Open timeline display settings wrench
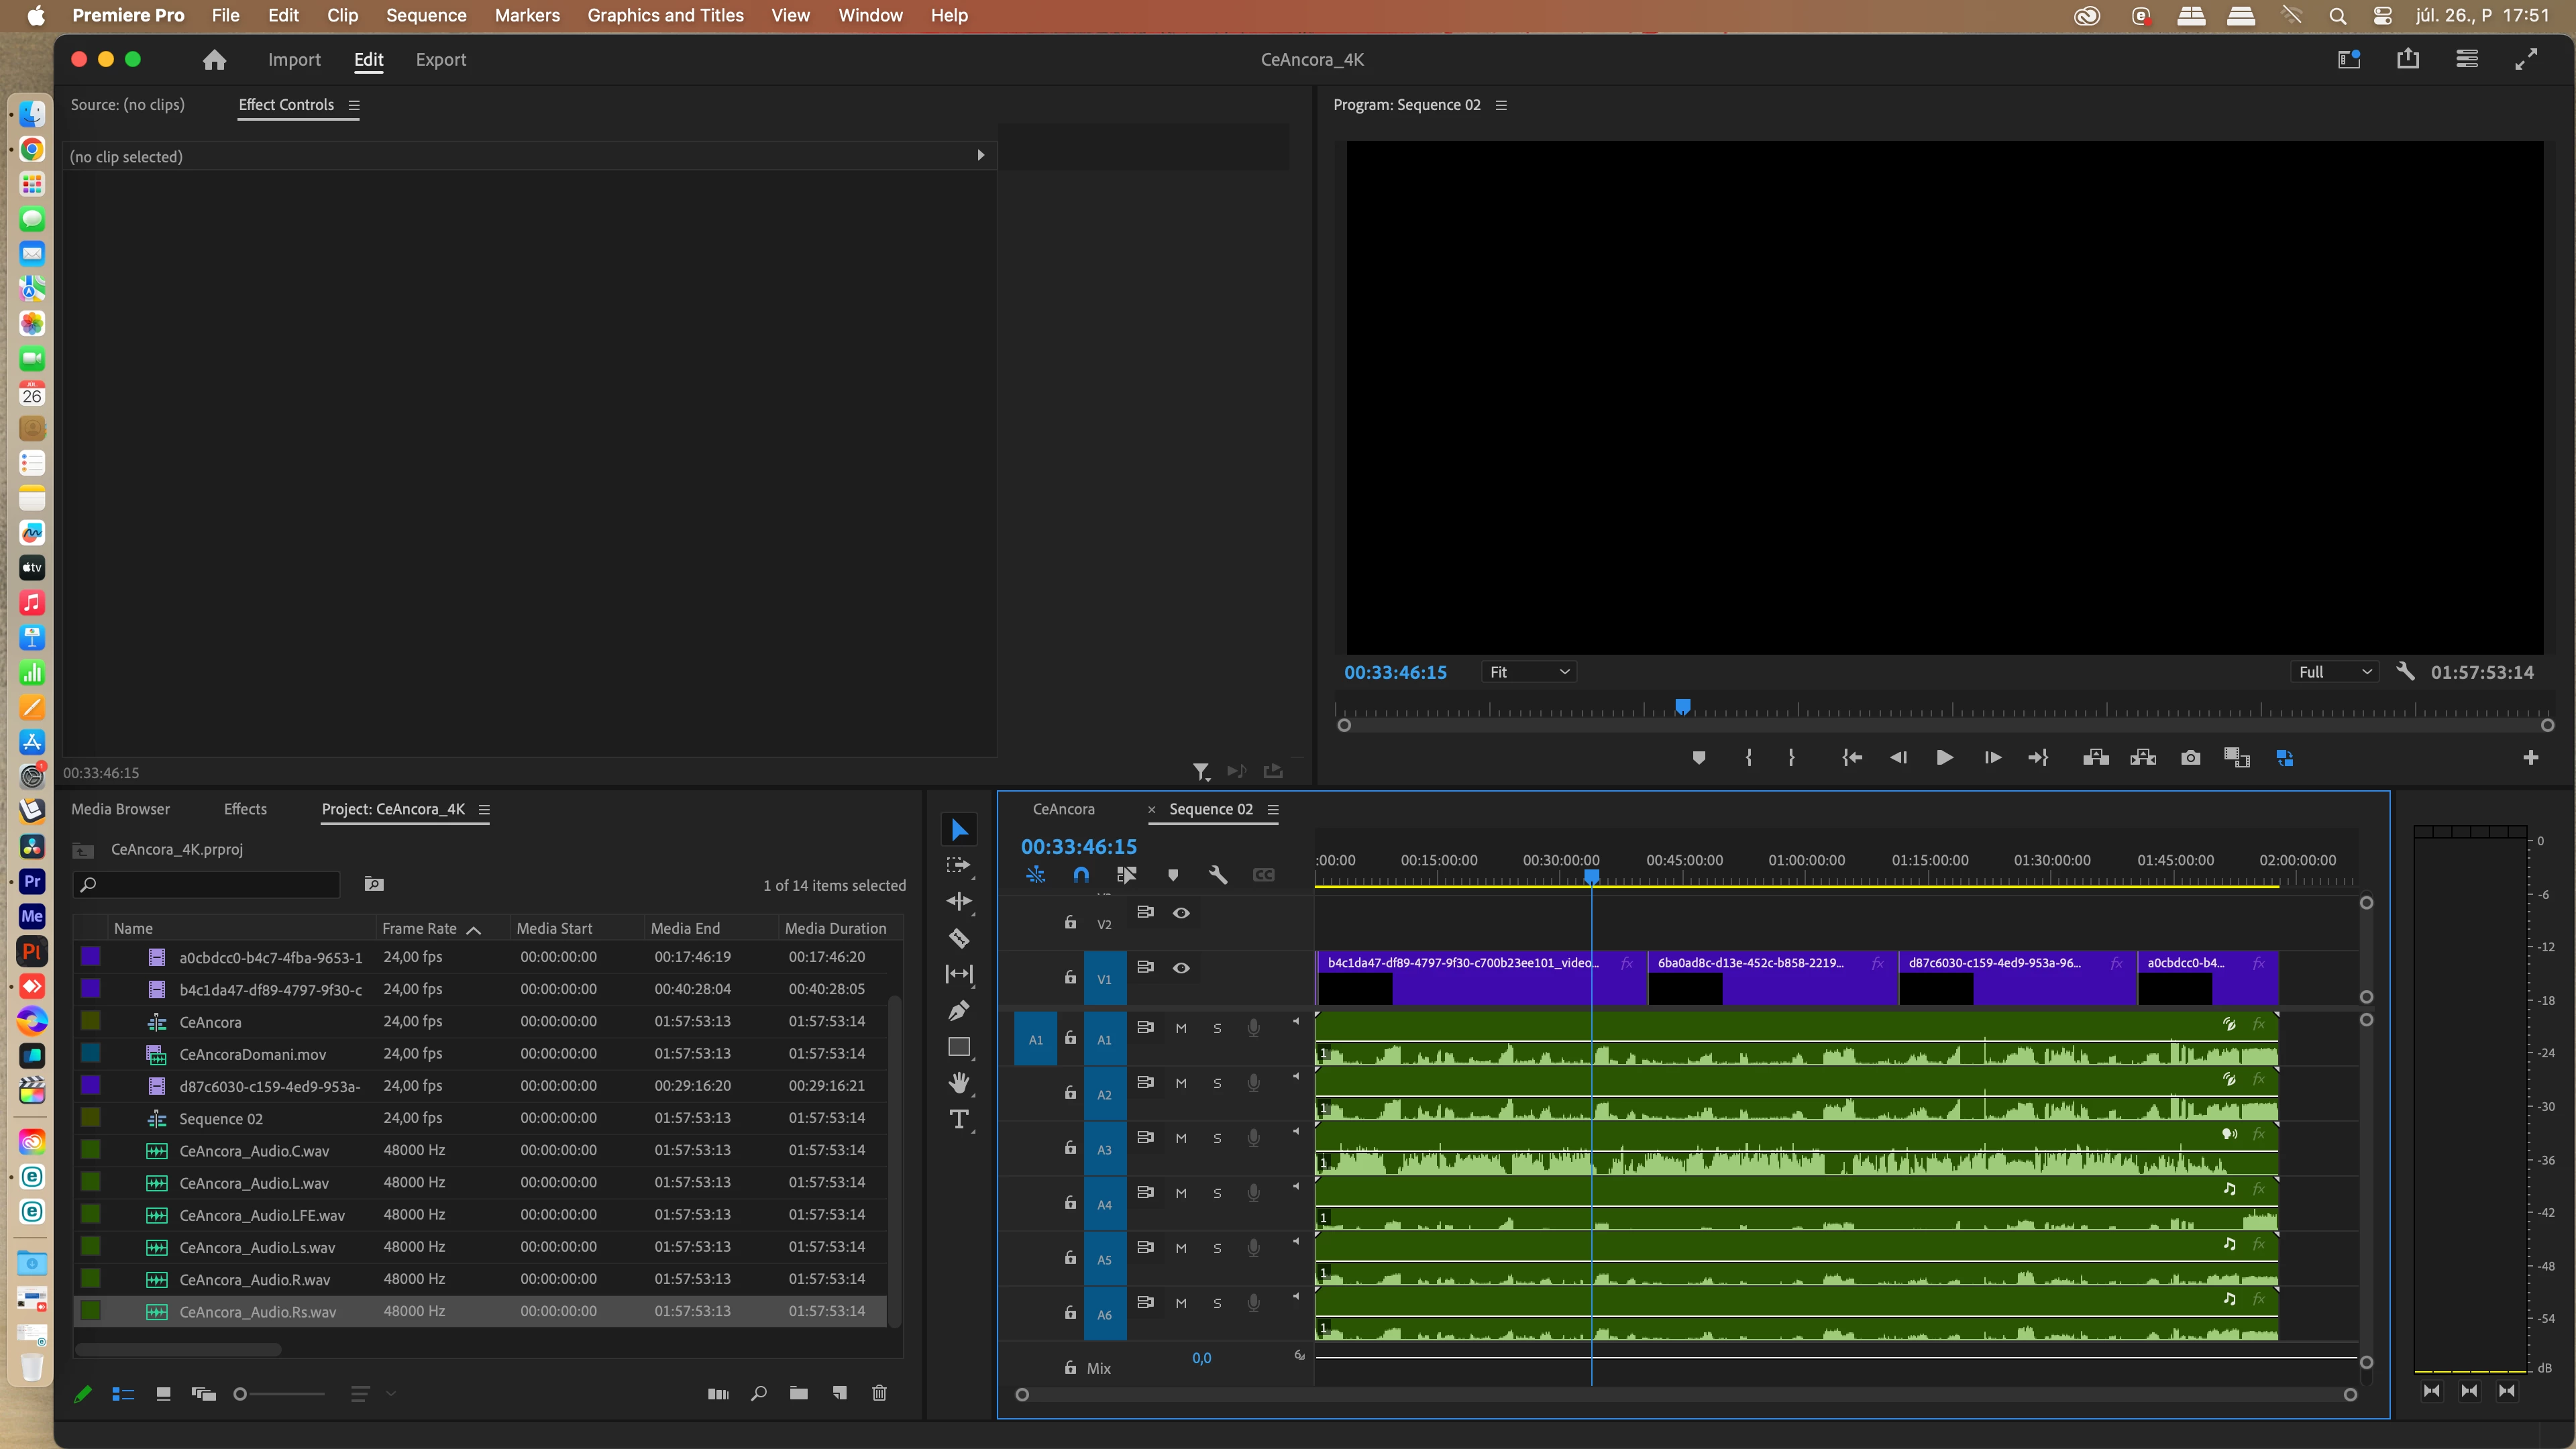This screenshot has width=2576, height=1449. click(x=1217, y=875)
